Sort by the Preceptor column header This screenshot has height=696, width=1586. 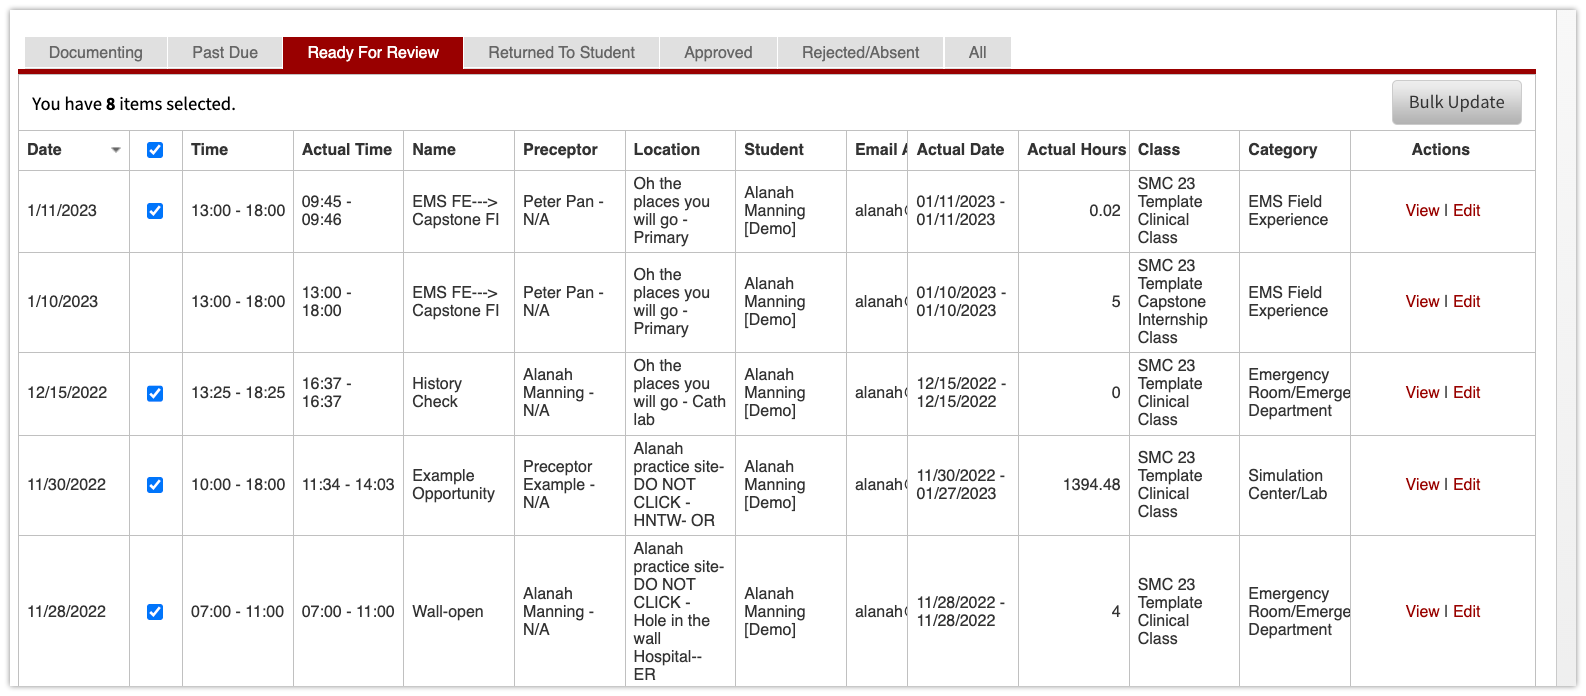tap(560, 150)
